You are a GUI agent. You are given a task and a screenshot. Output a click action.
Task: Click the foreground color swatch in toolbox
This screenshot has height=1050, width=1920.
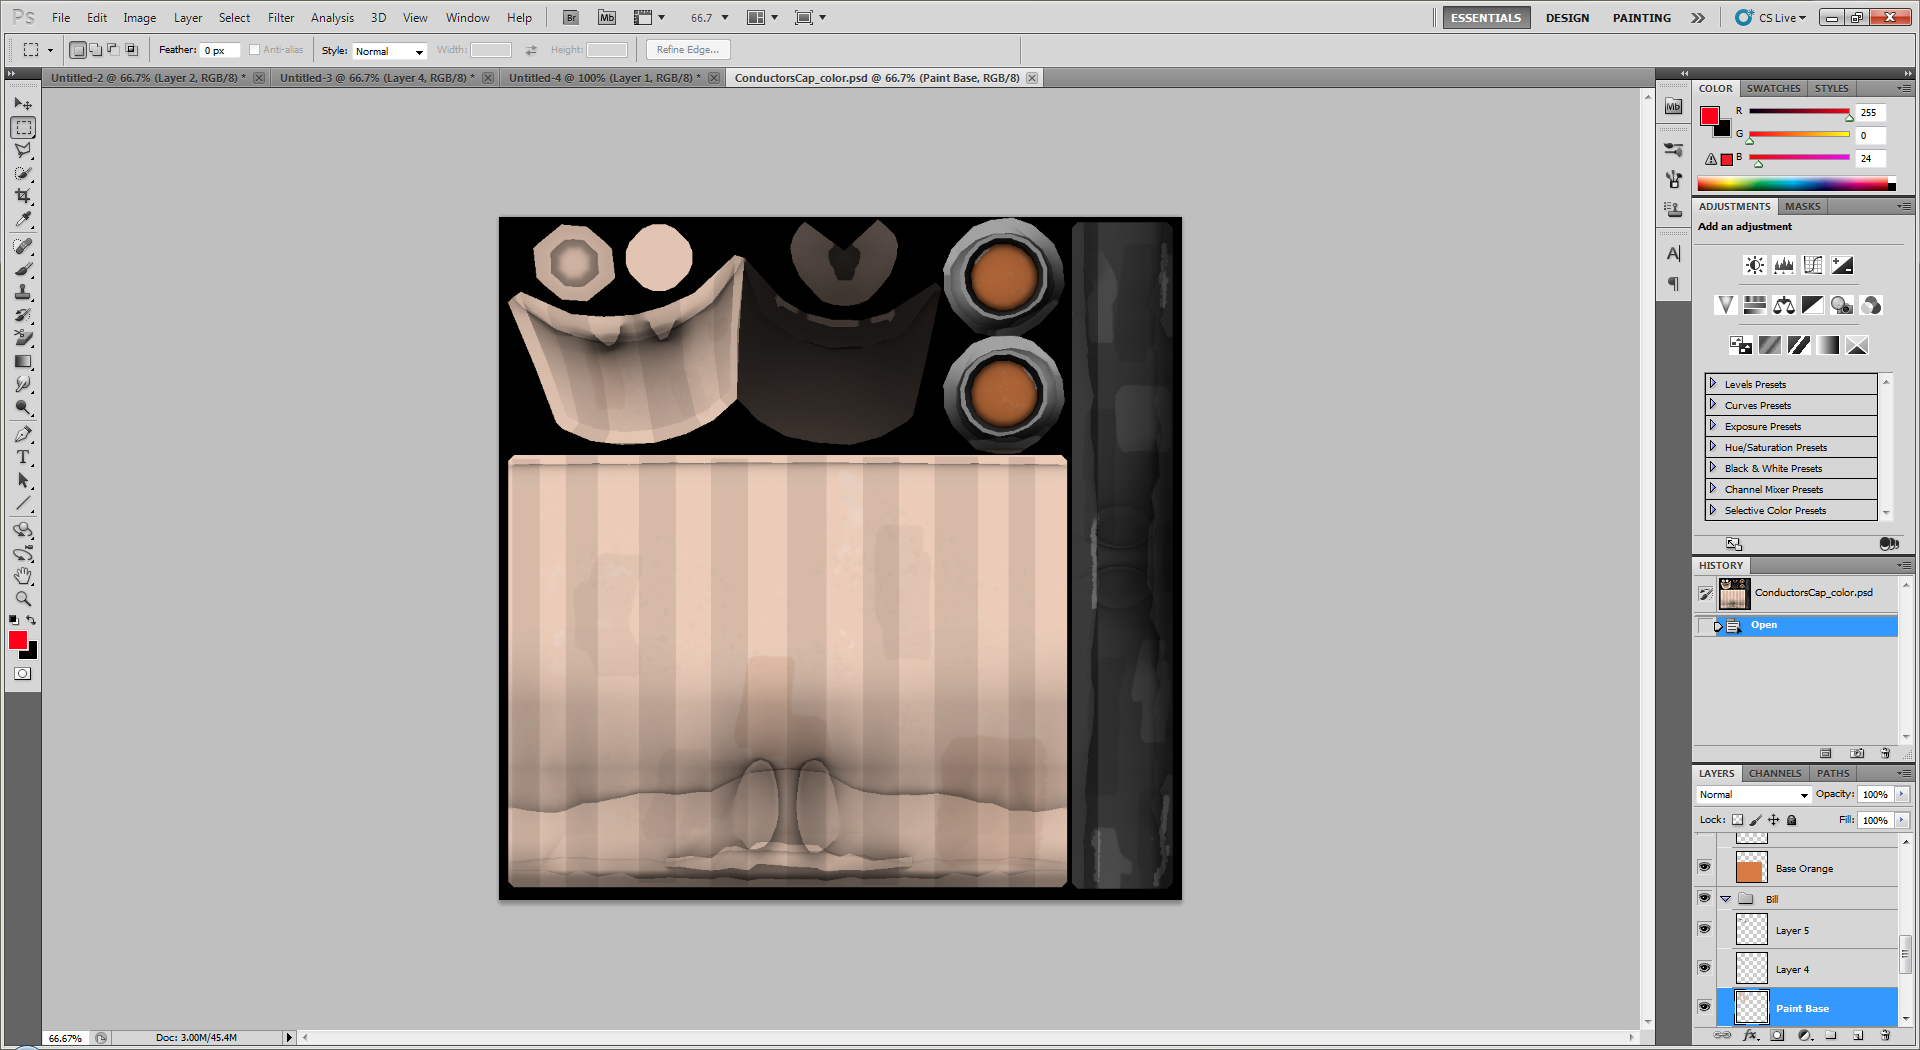tap(18, 641)
